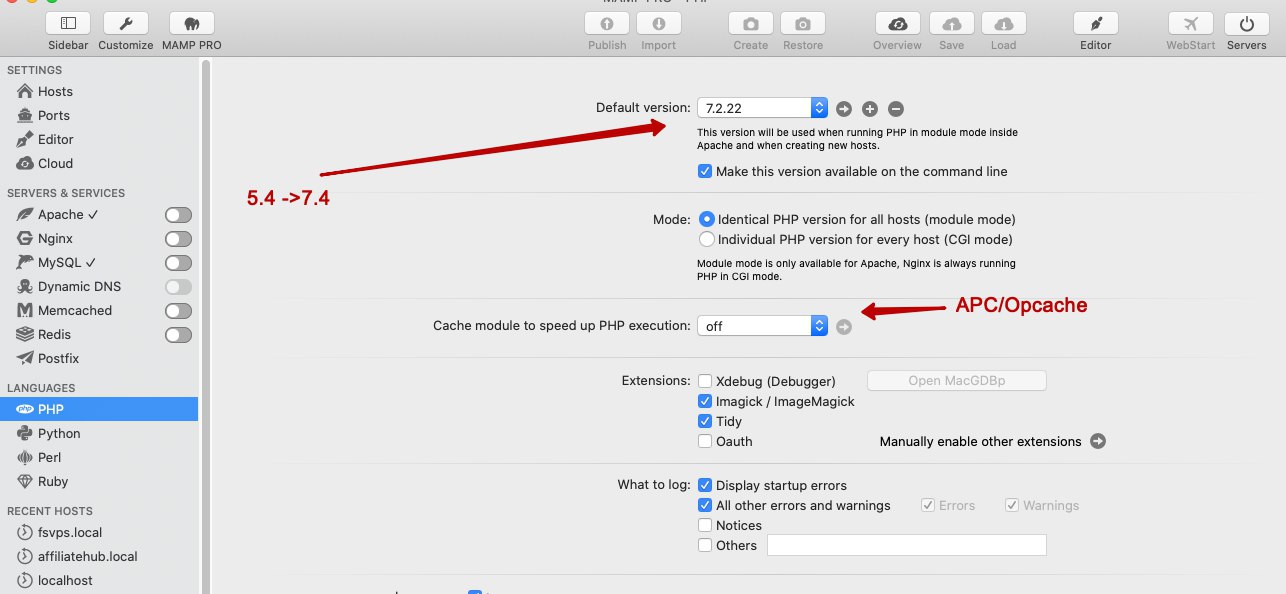Select Nginx in the sidebar
The width and height of the screenshot is (1286, 594).
tap(56, 238)
